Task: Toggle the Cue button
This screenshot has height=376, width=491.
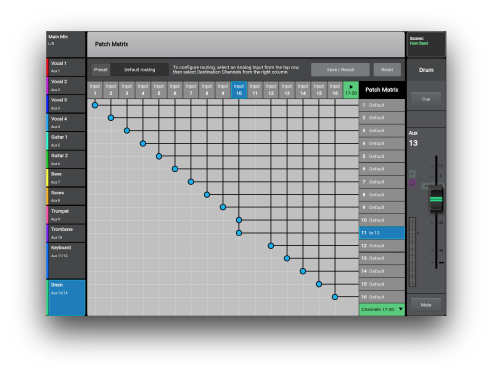Action: (426, 99)
